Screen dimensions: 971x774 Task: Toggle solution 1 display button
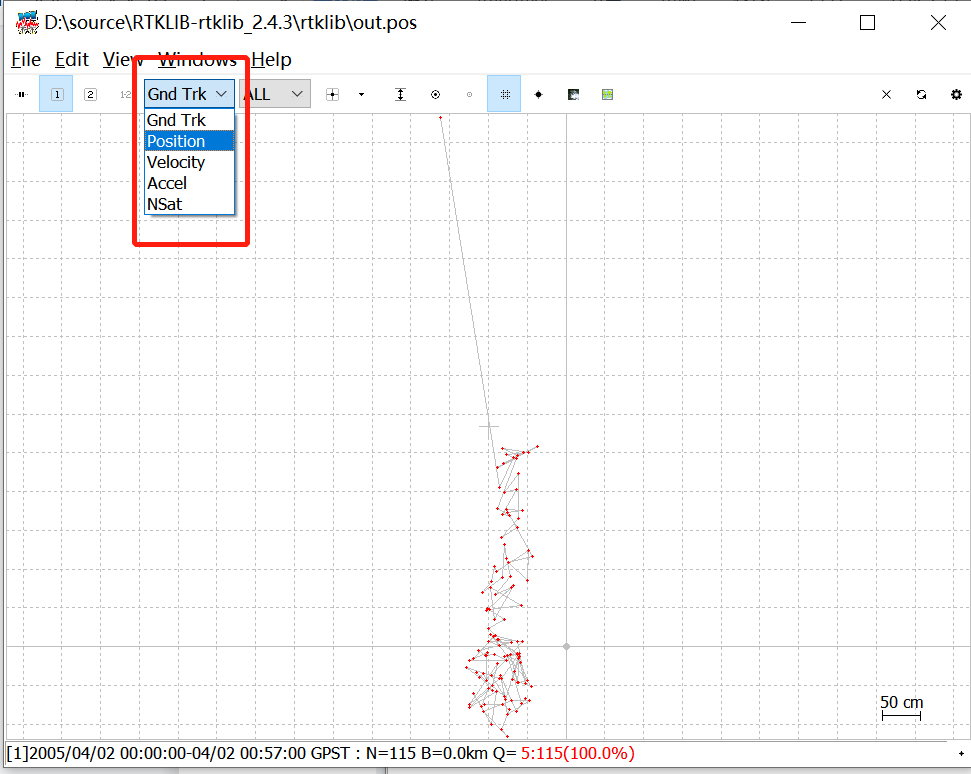(56, 94)
